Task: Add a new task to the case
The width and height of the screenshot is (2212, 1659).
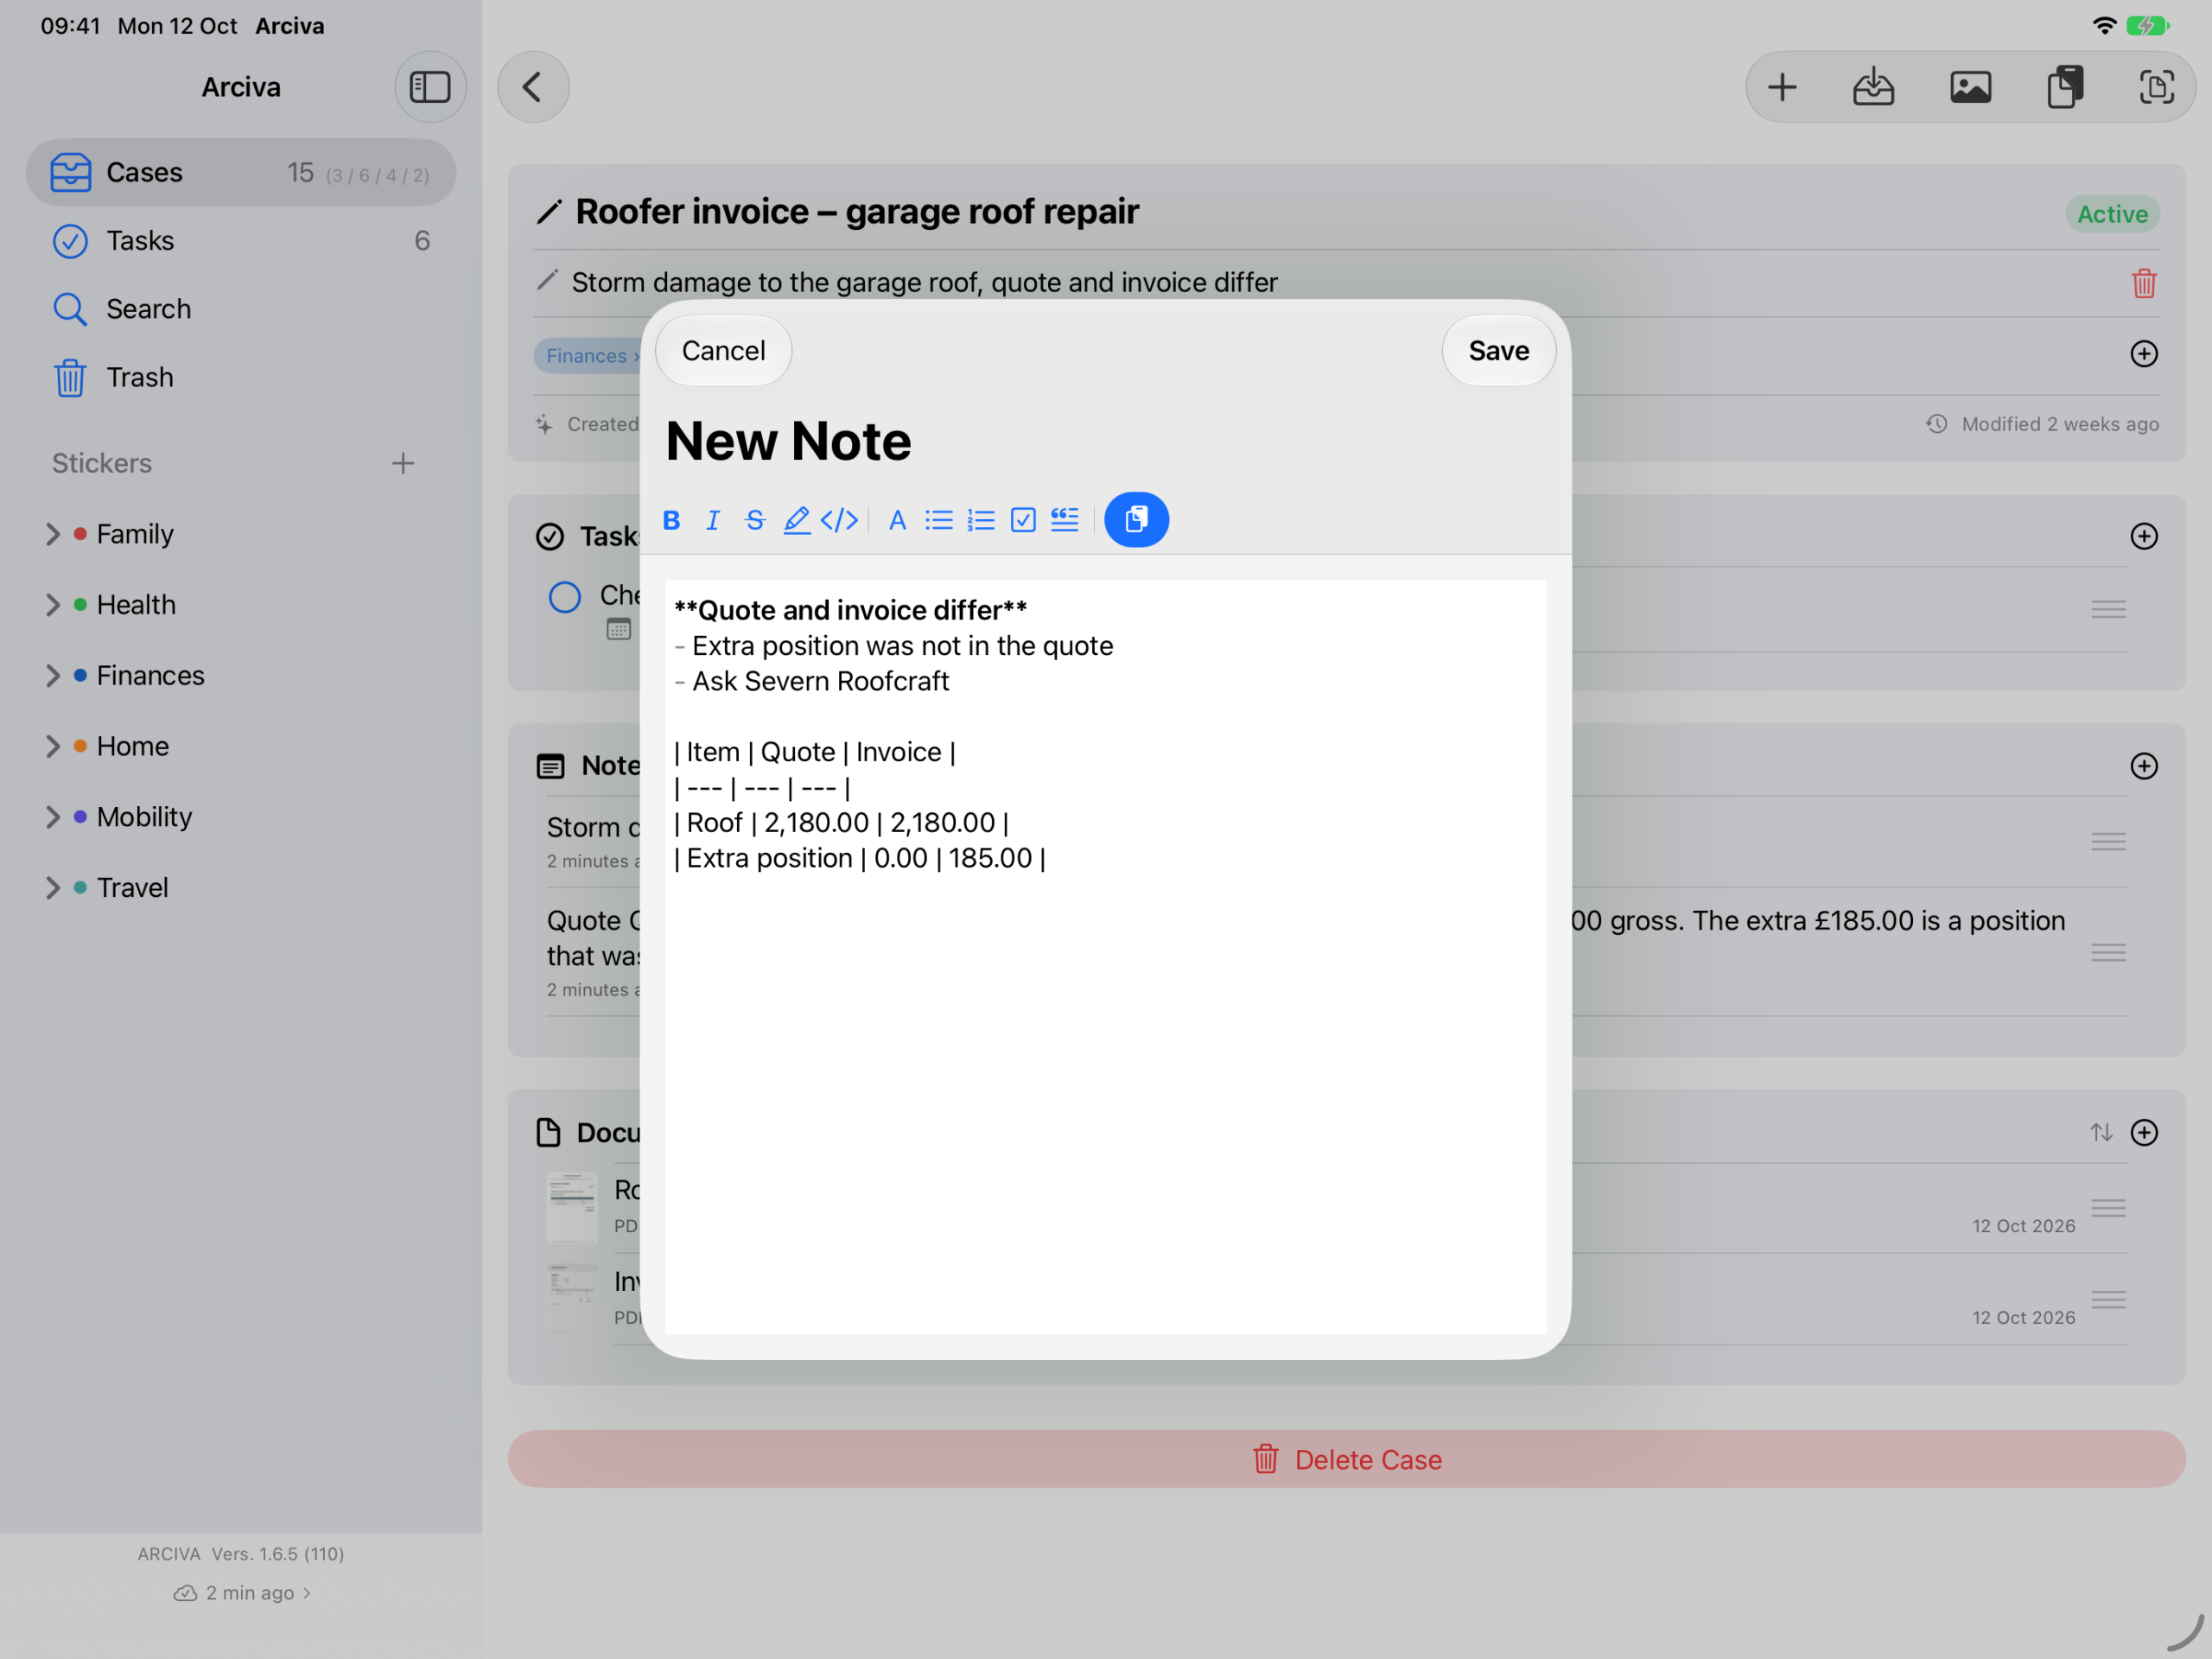Action: point(2143,536)
